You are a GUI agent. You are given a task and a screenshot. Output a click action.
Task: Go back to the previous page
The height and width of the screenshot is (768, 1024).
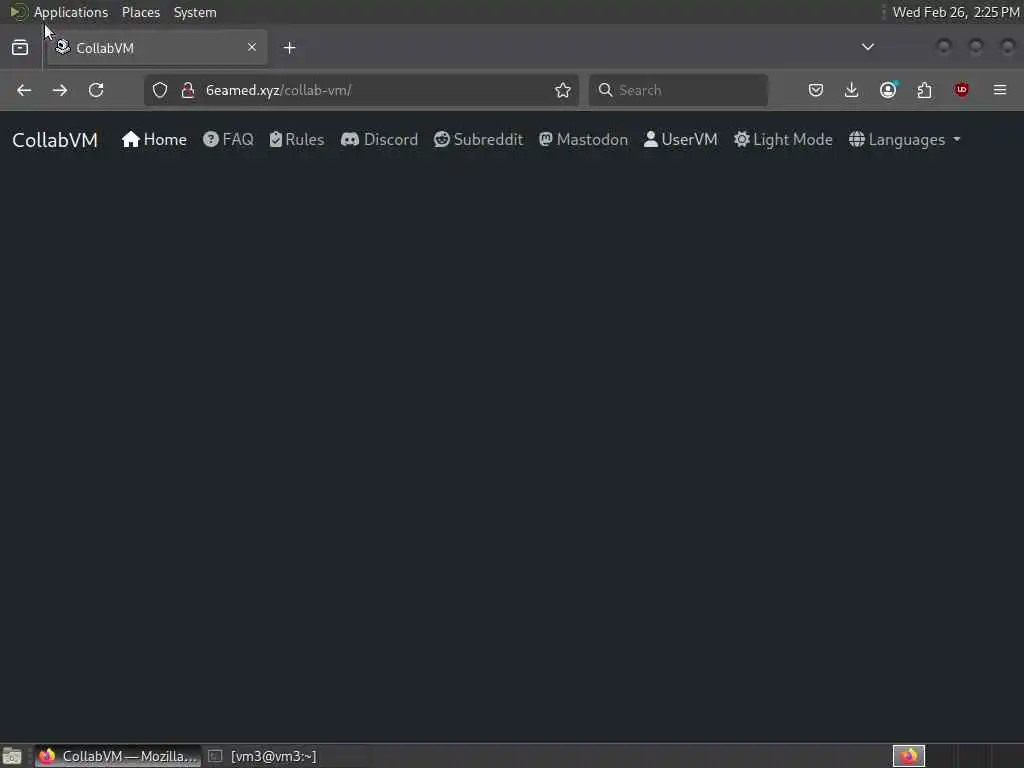click(x=24, y=90)
